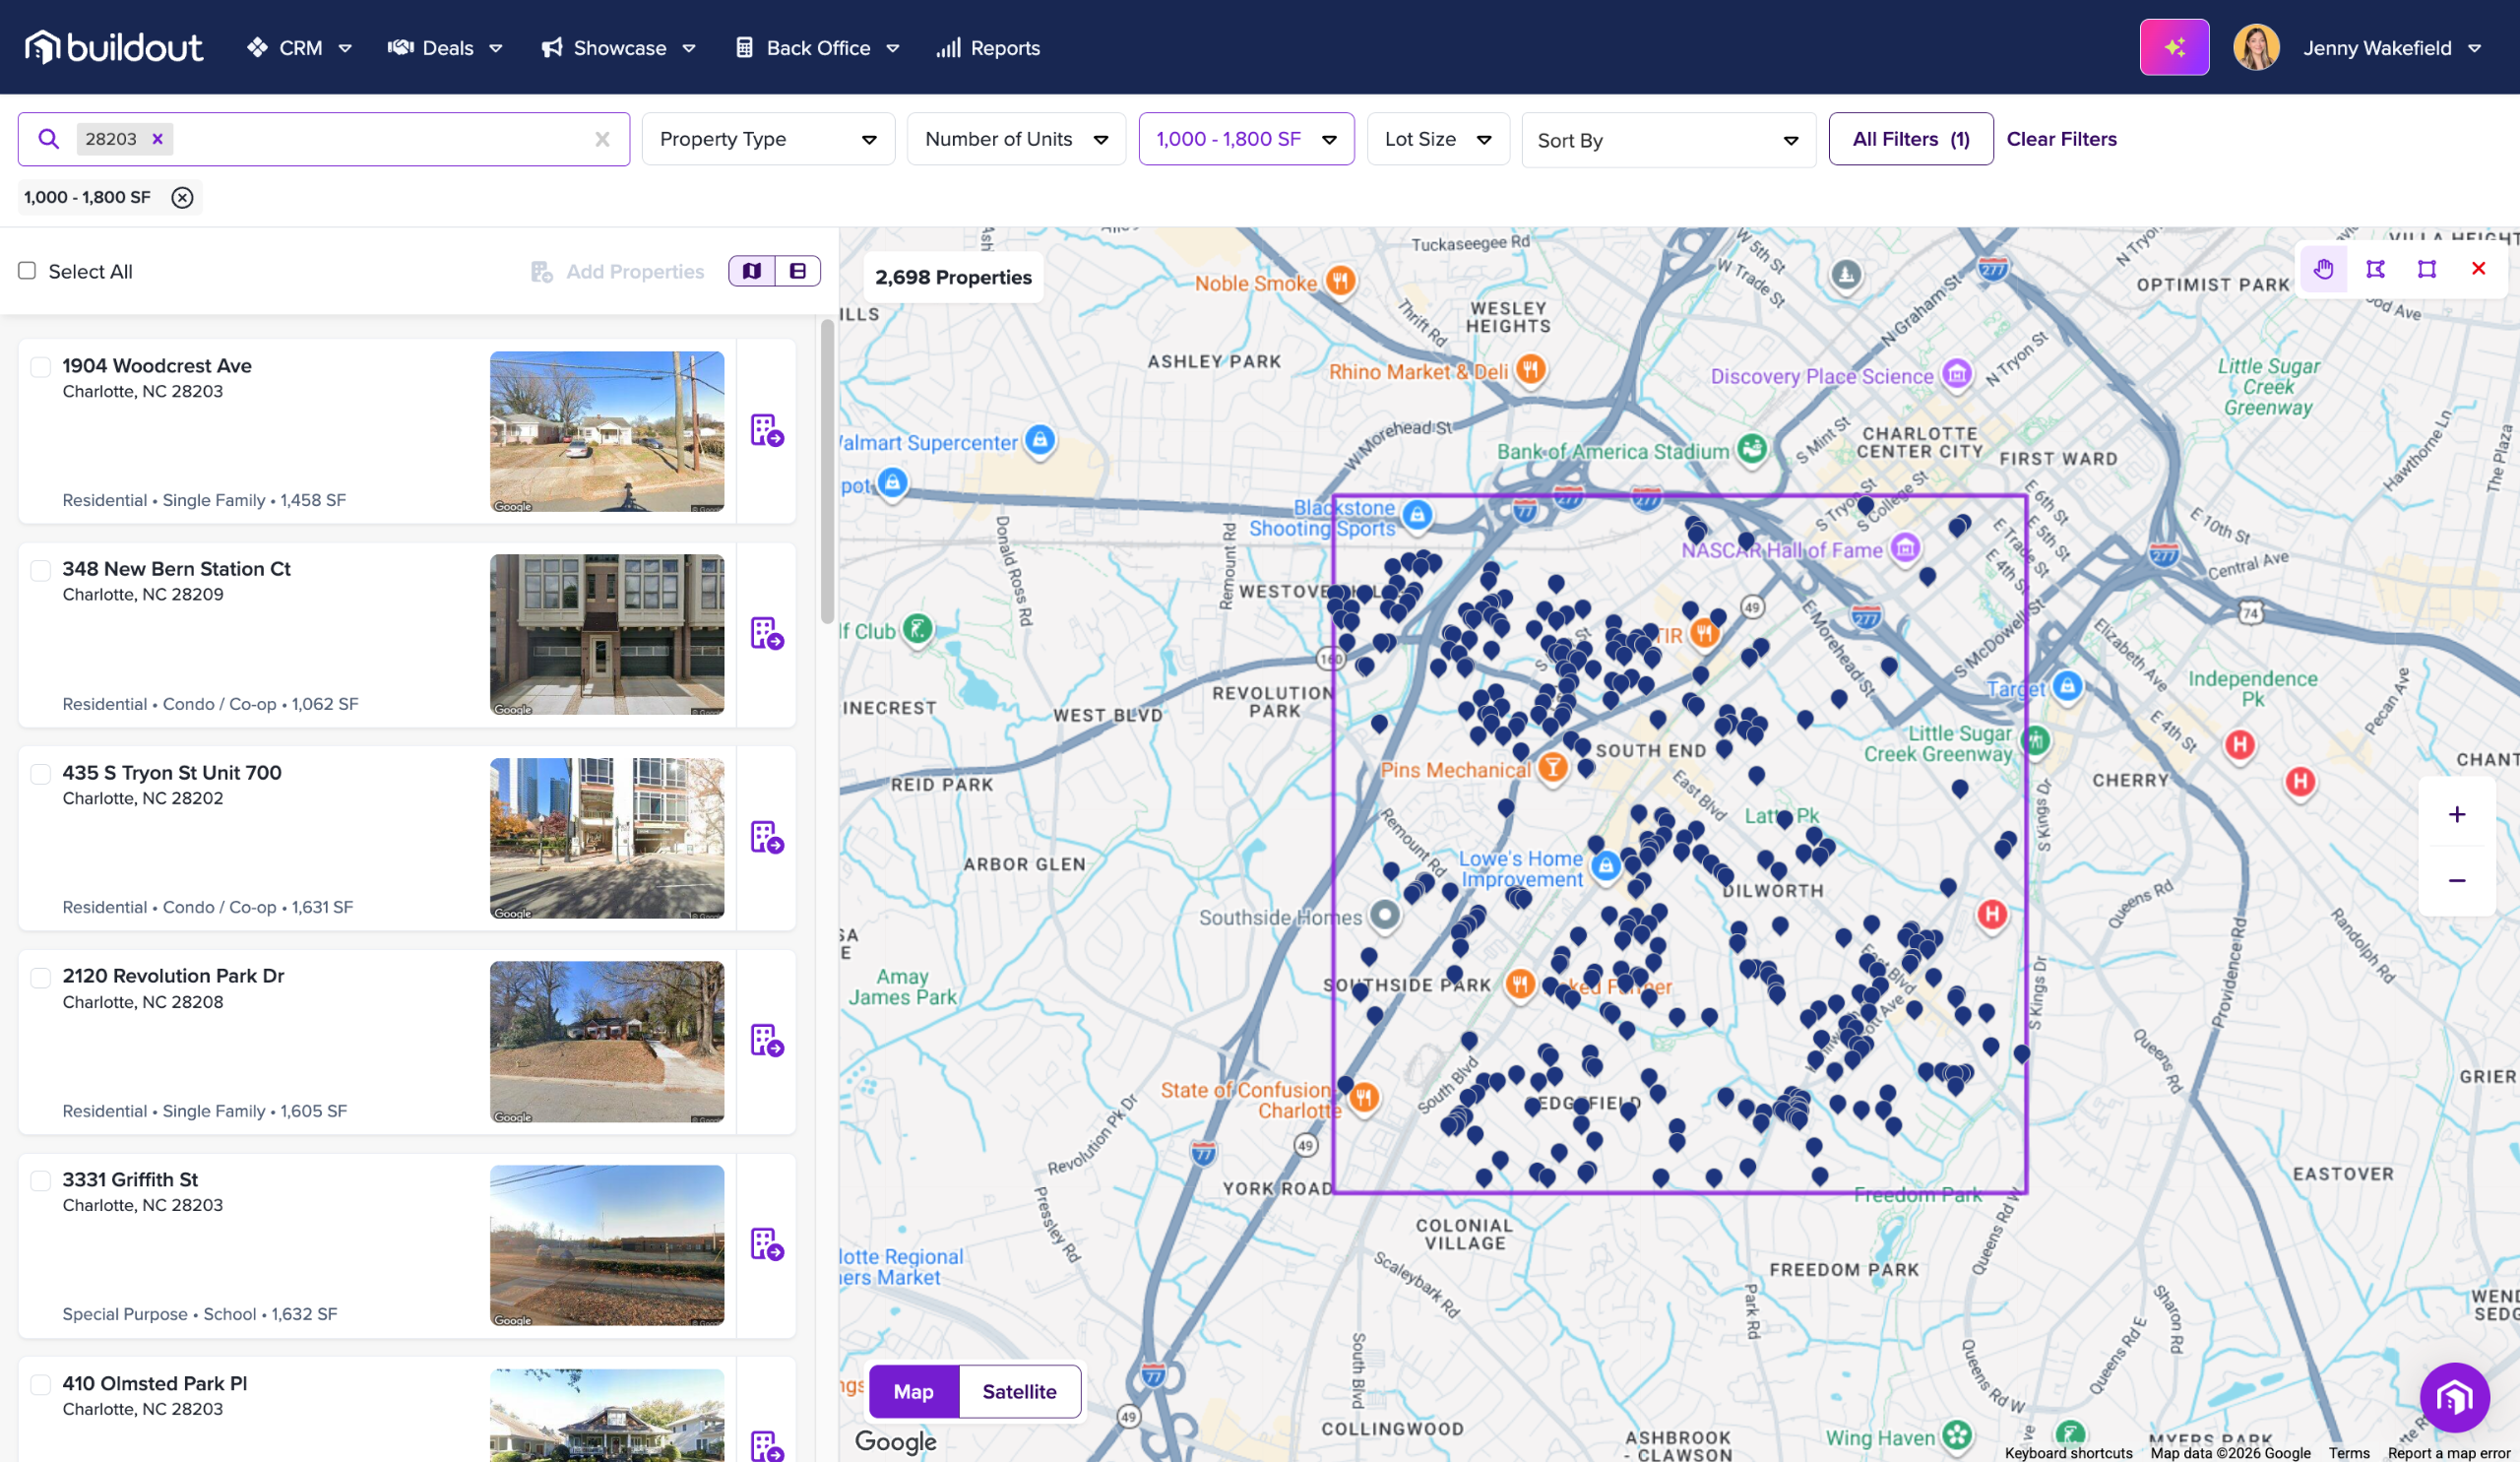Click the 435 S Tryon St Unit 700 title
Viewport: 2520px width, 1462px height.
tap(172, 772)
